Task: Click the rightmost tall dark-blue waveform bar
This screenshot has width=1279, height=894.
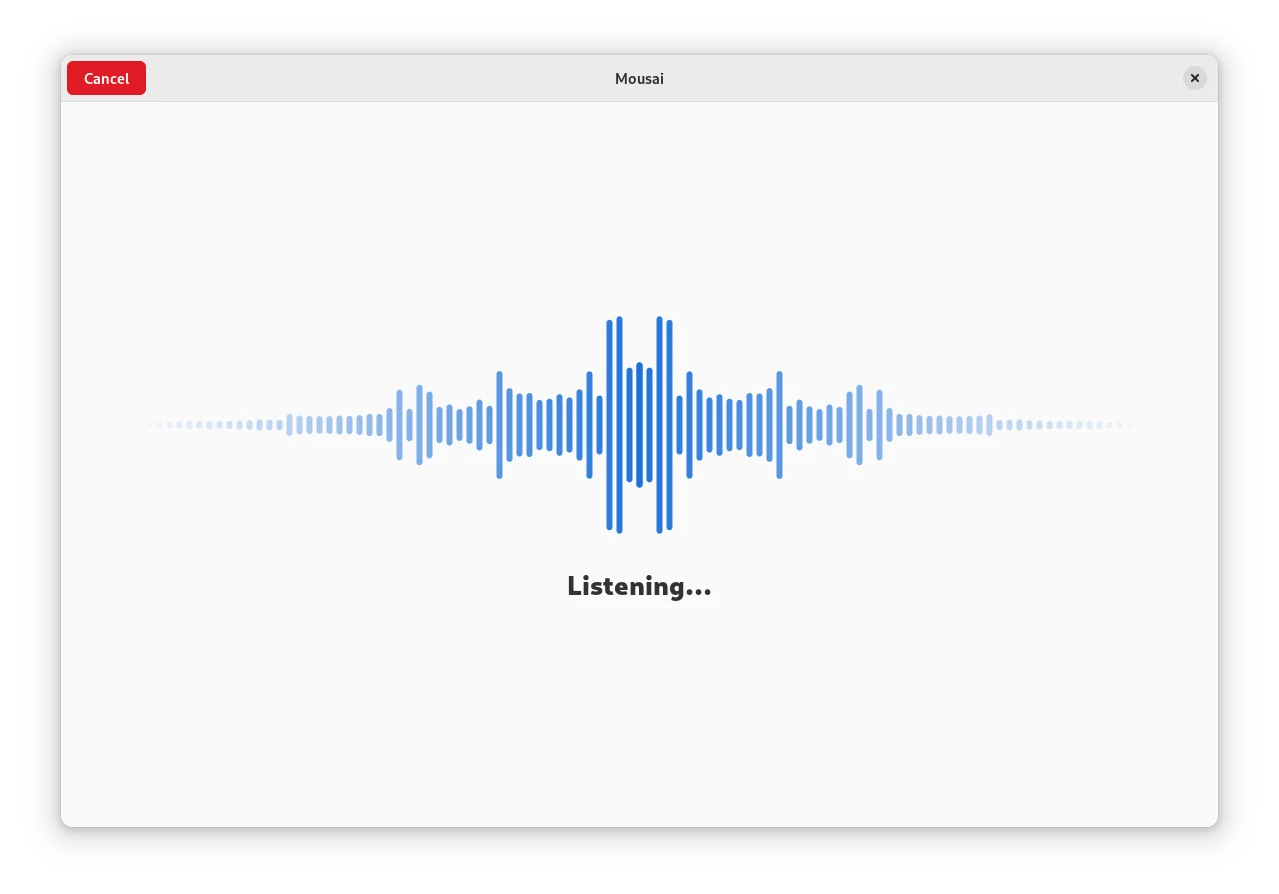Action: tap(669, 424)
